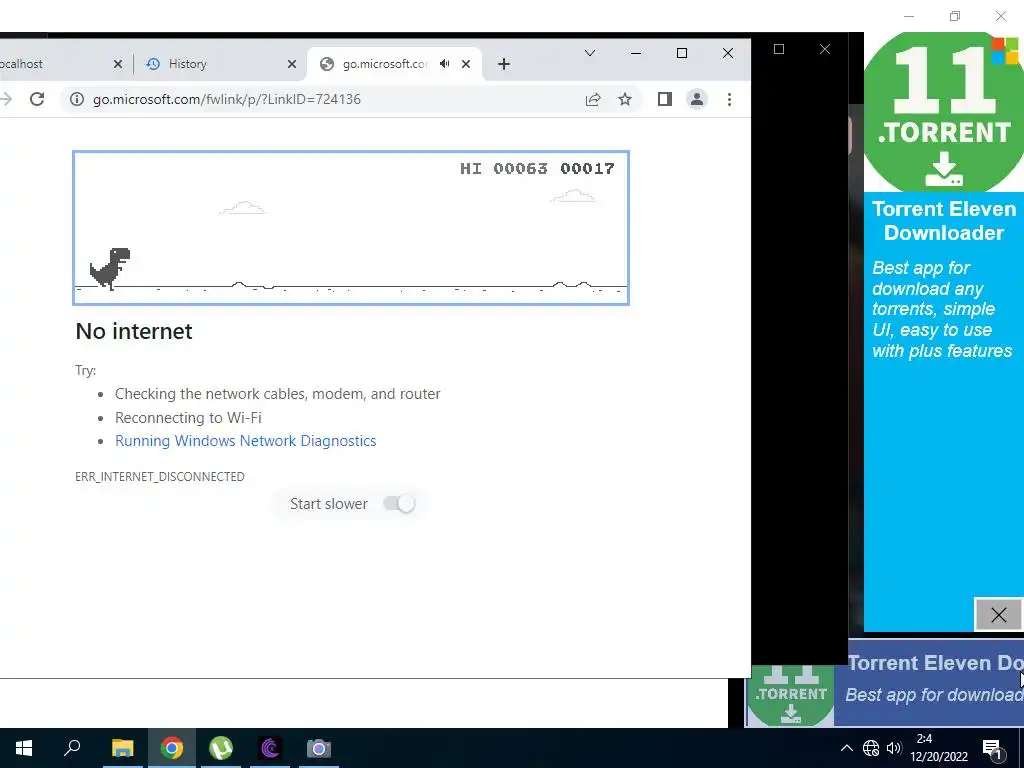Viewport: 1024px width, 768px height.
Task: Open taskbar search
Action: click(x=72, y=748)
